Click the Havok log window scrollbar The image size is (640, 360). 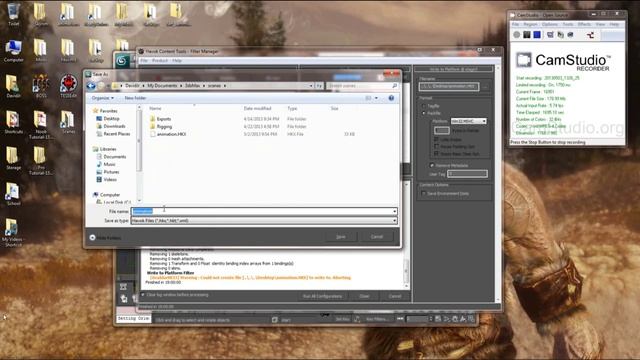point(406,270)
